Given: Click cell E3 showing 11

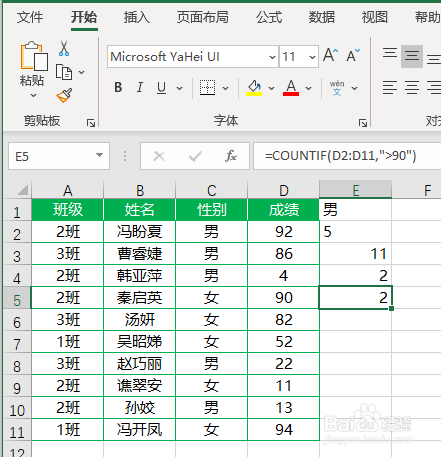Looking at the screenshot, I should coord(356,254).
